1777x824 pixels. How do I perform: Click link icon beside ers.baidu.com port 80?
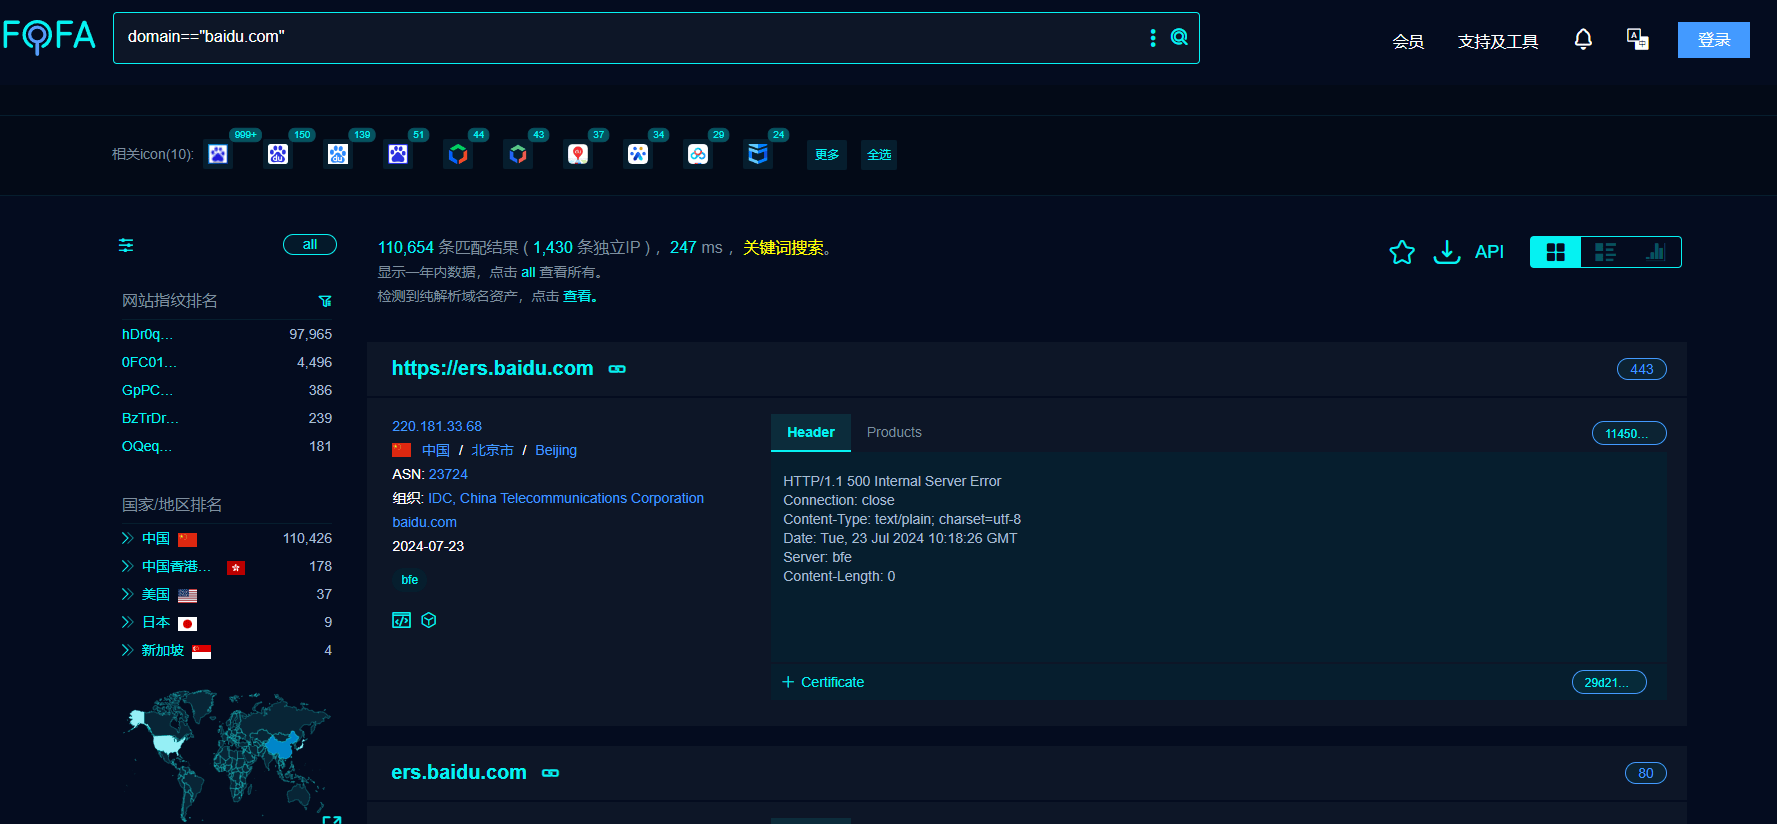(550, 773)
